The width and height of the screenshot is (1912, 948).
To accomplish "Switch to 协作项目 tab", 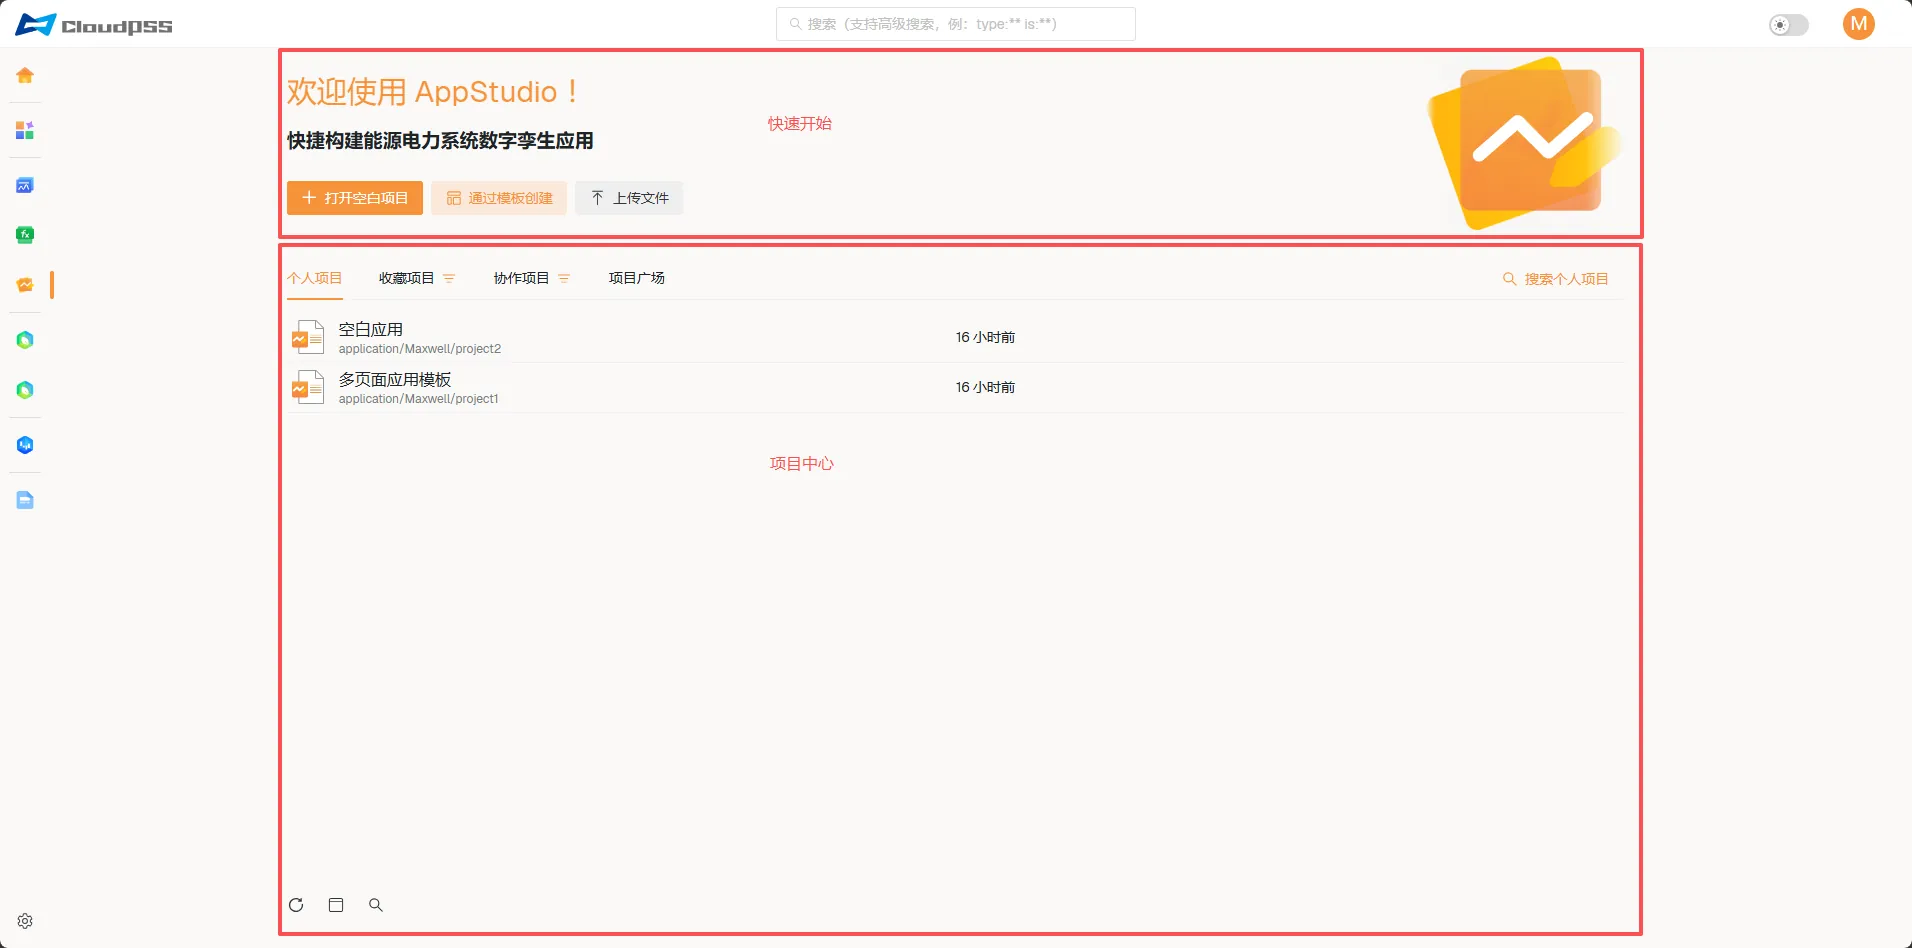I will (521, 278).
